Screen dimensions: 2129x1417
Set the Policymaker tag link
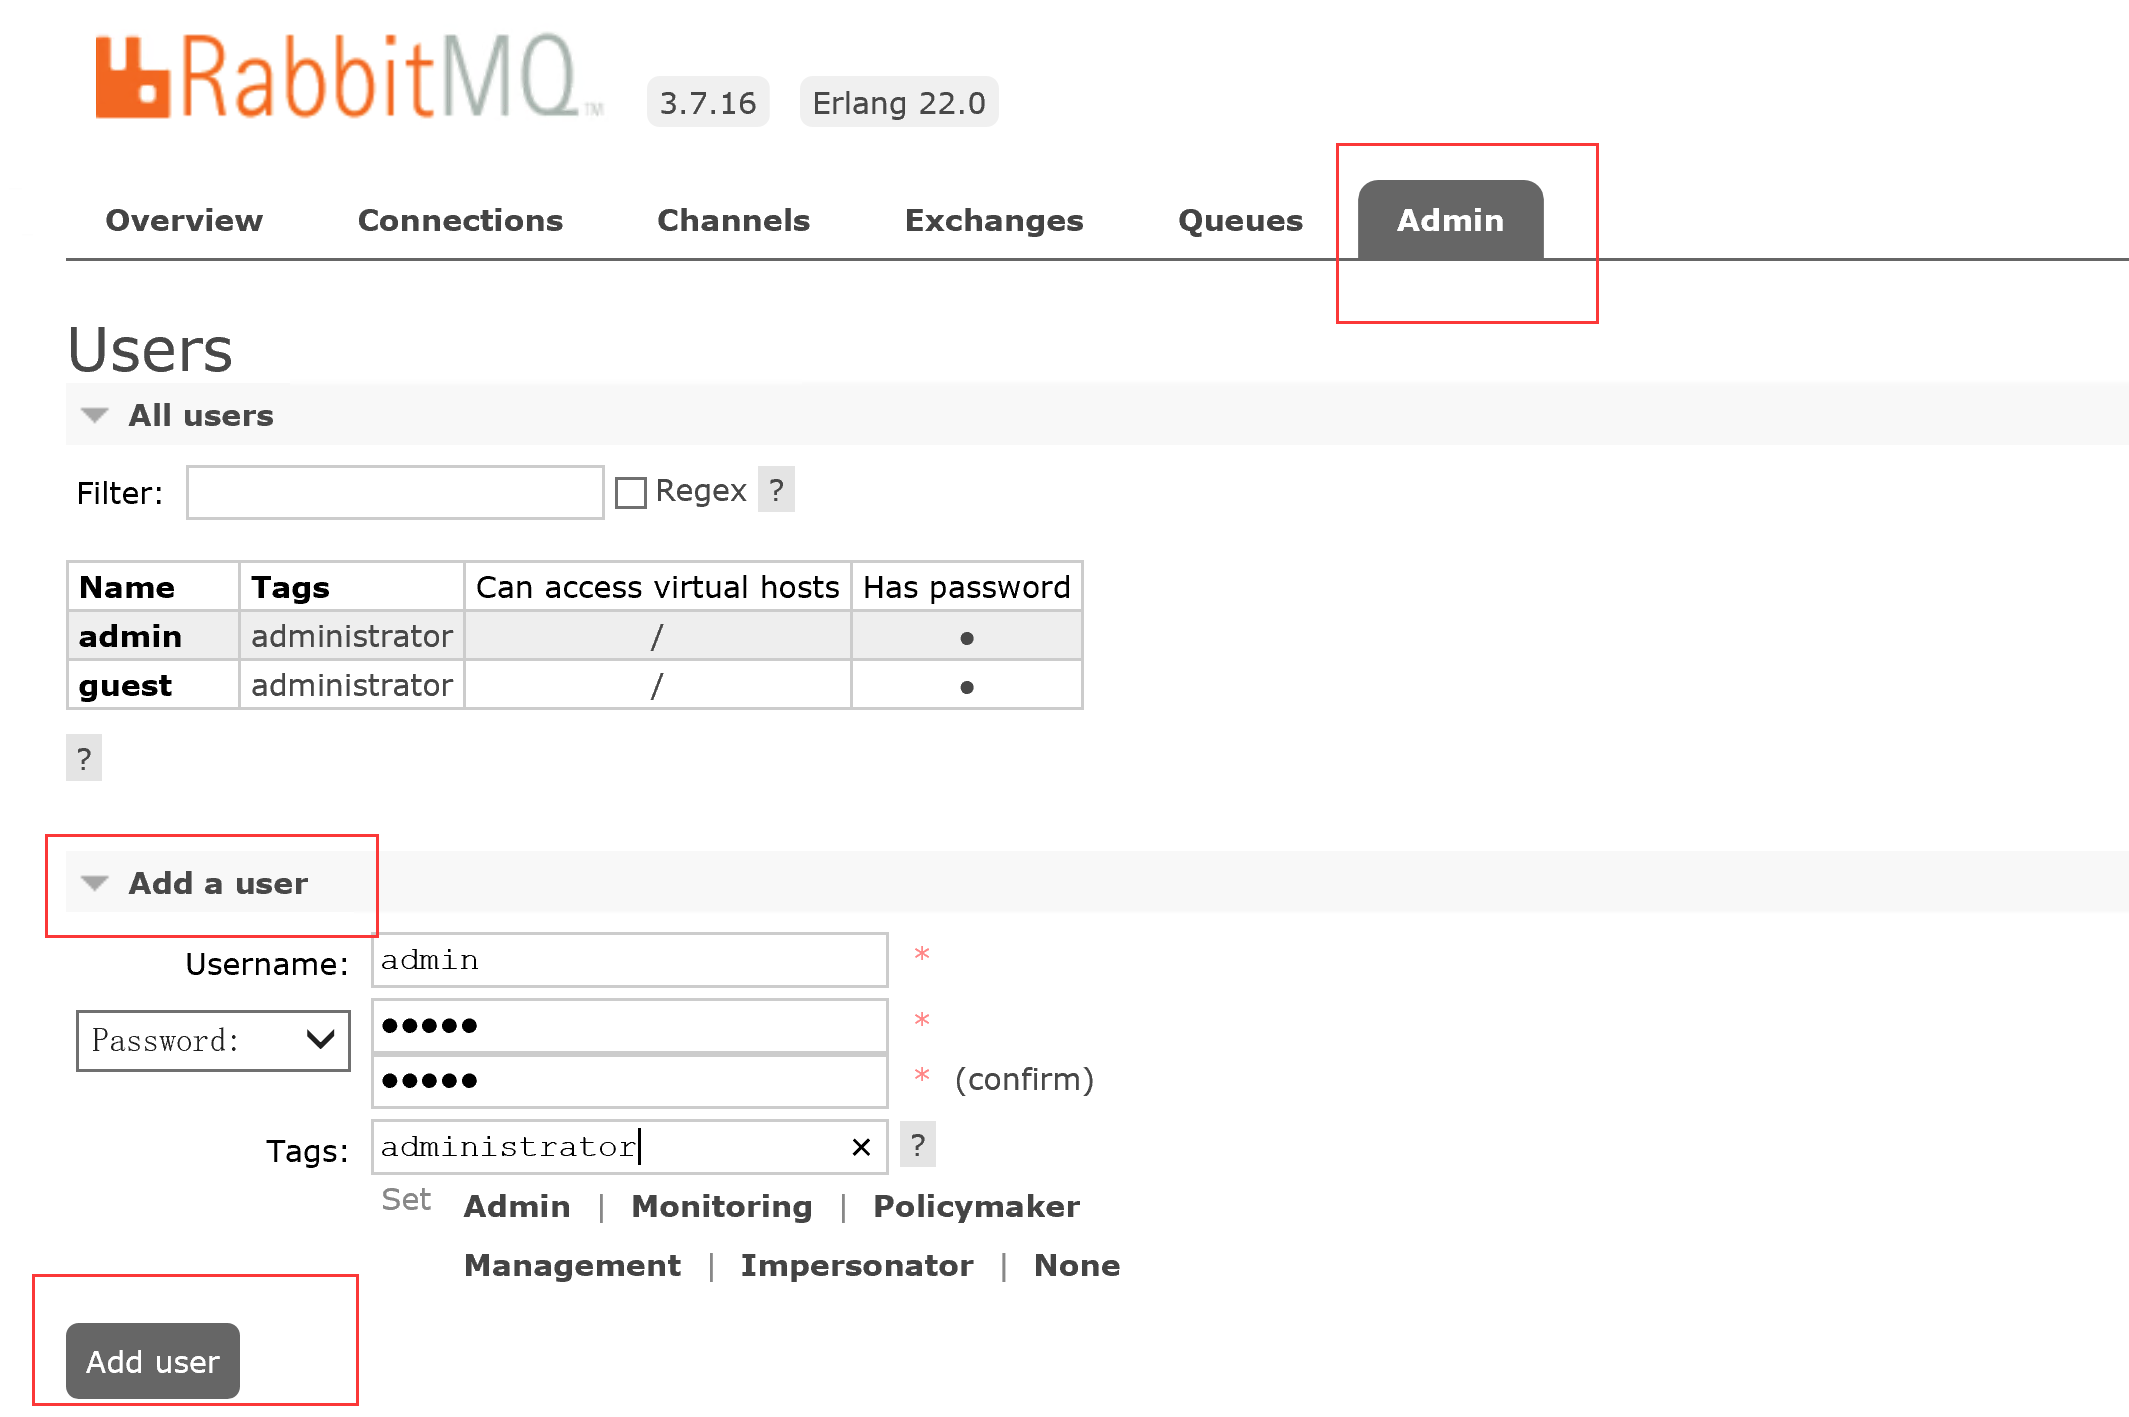976,1206
